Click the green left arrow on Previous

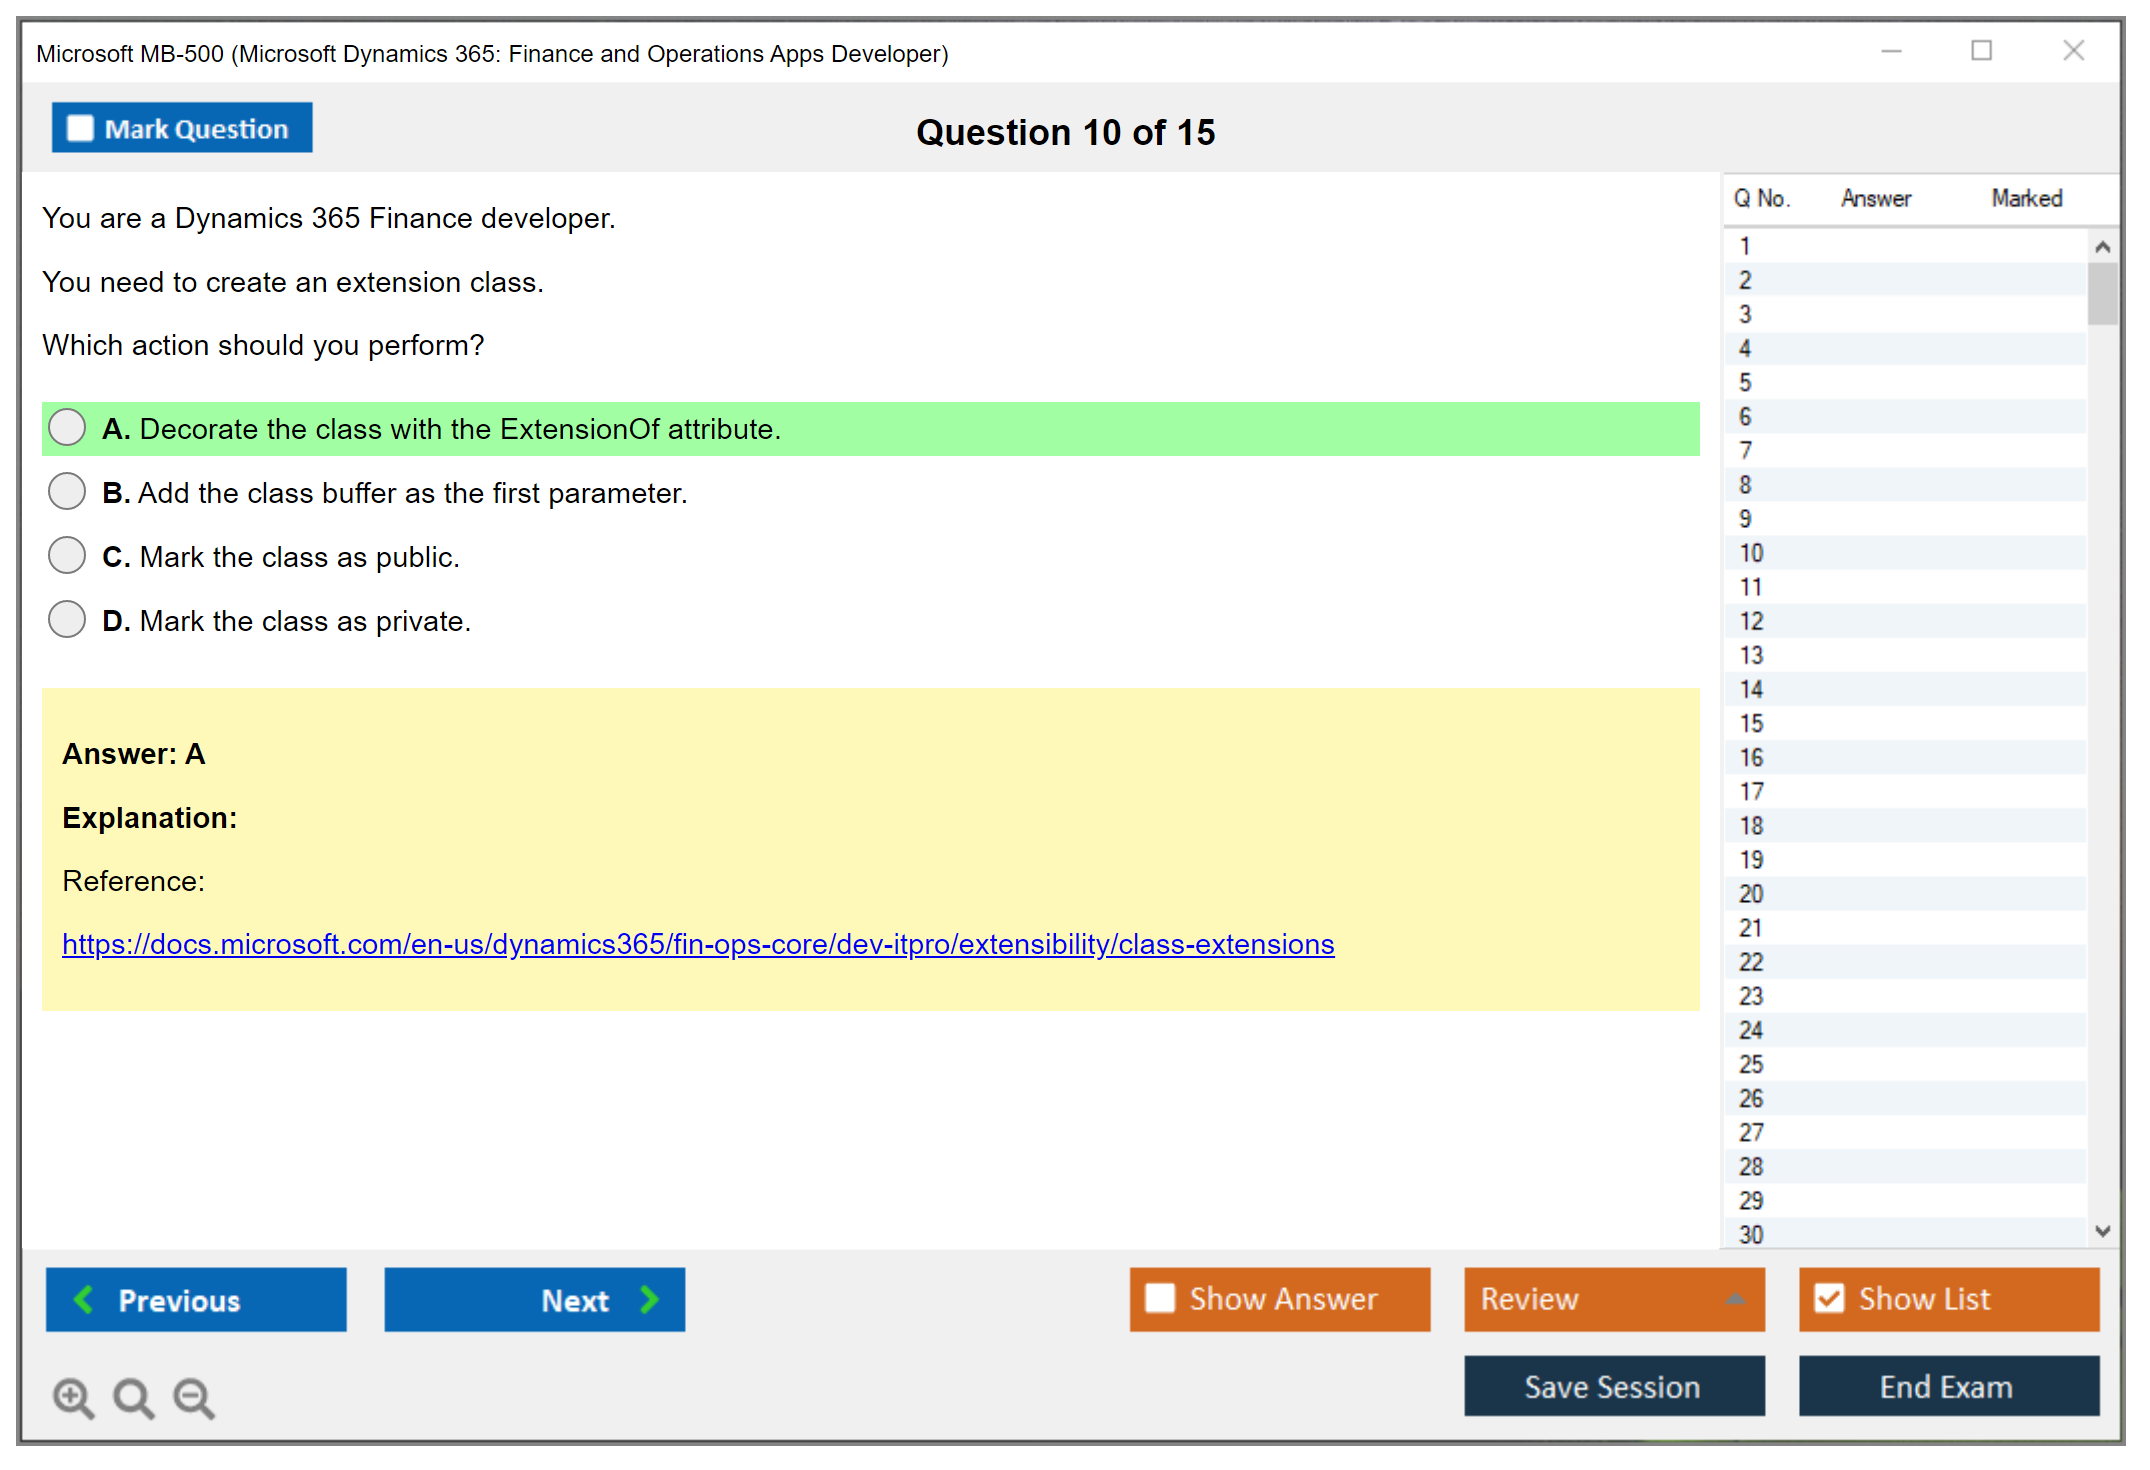tap(85, 1299)
